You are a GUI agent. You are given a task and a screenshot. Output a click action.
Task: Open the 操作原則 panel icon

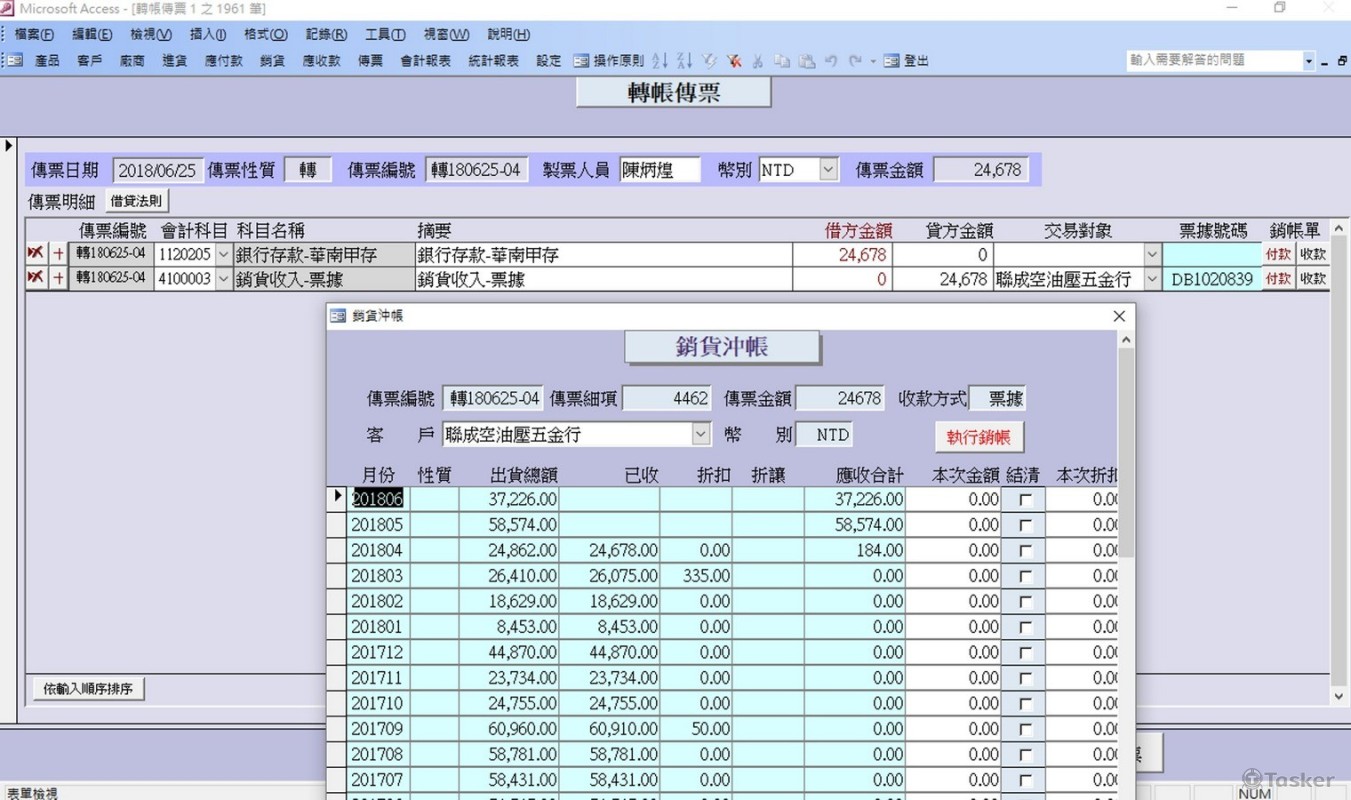582,60
